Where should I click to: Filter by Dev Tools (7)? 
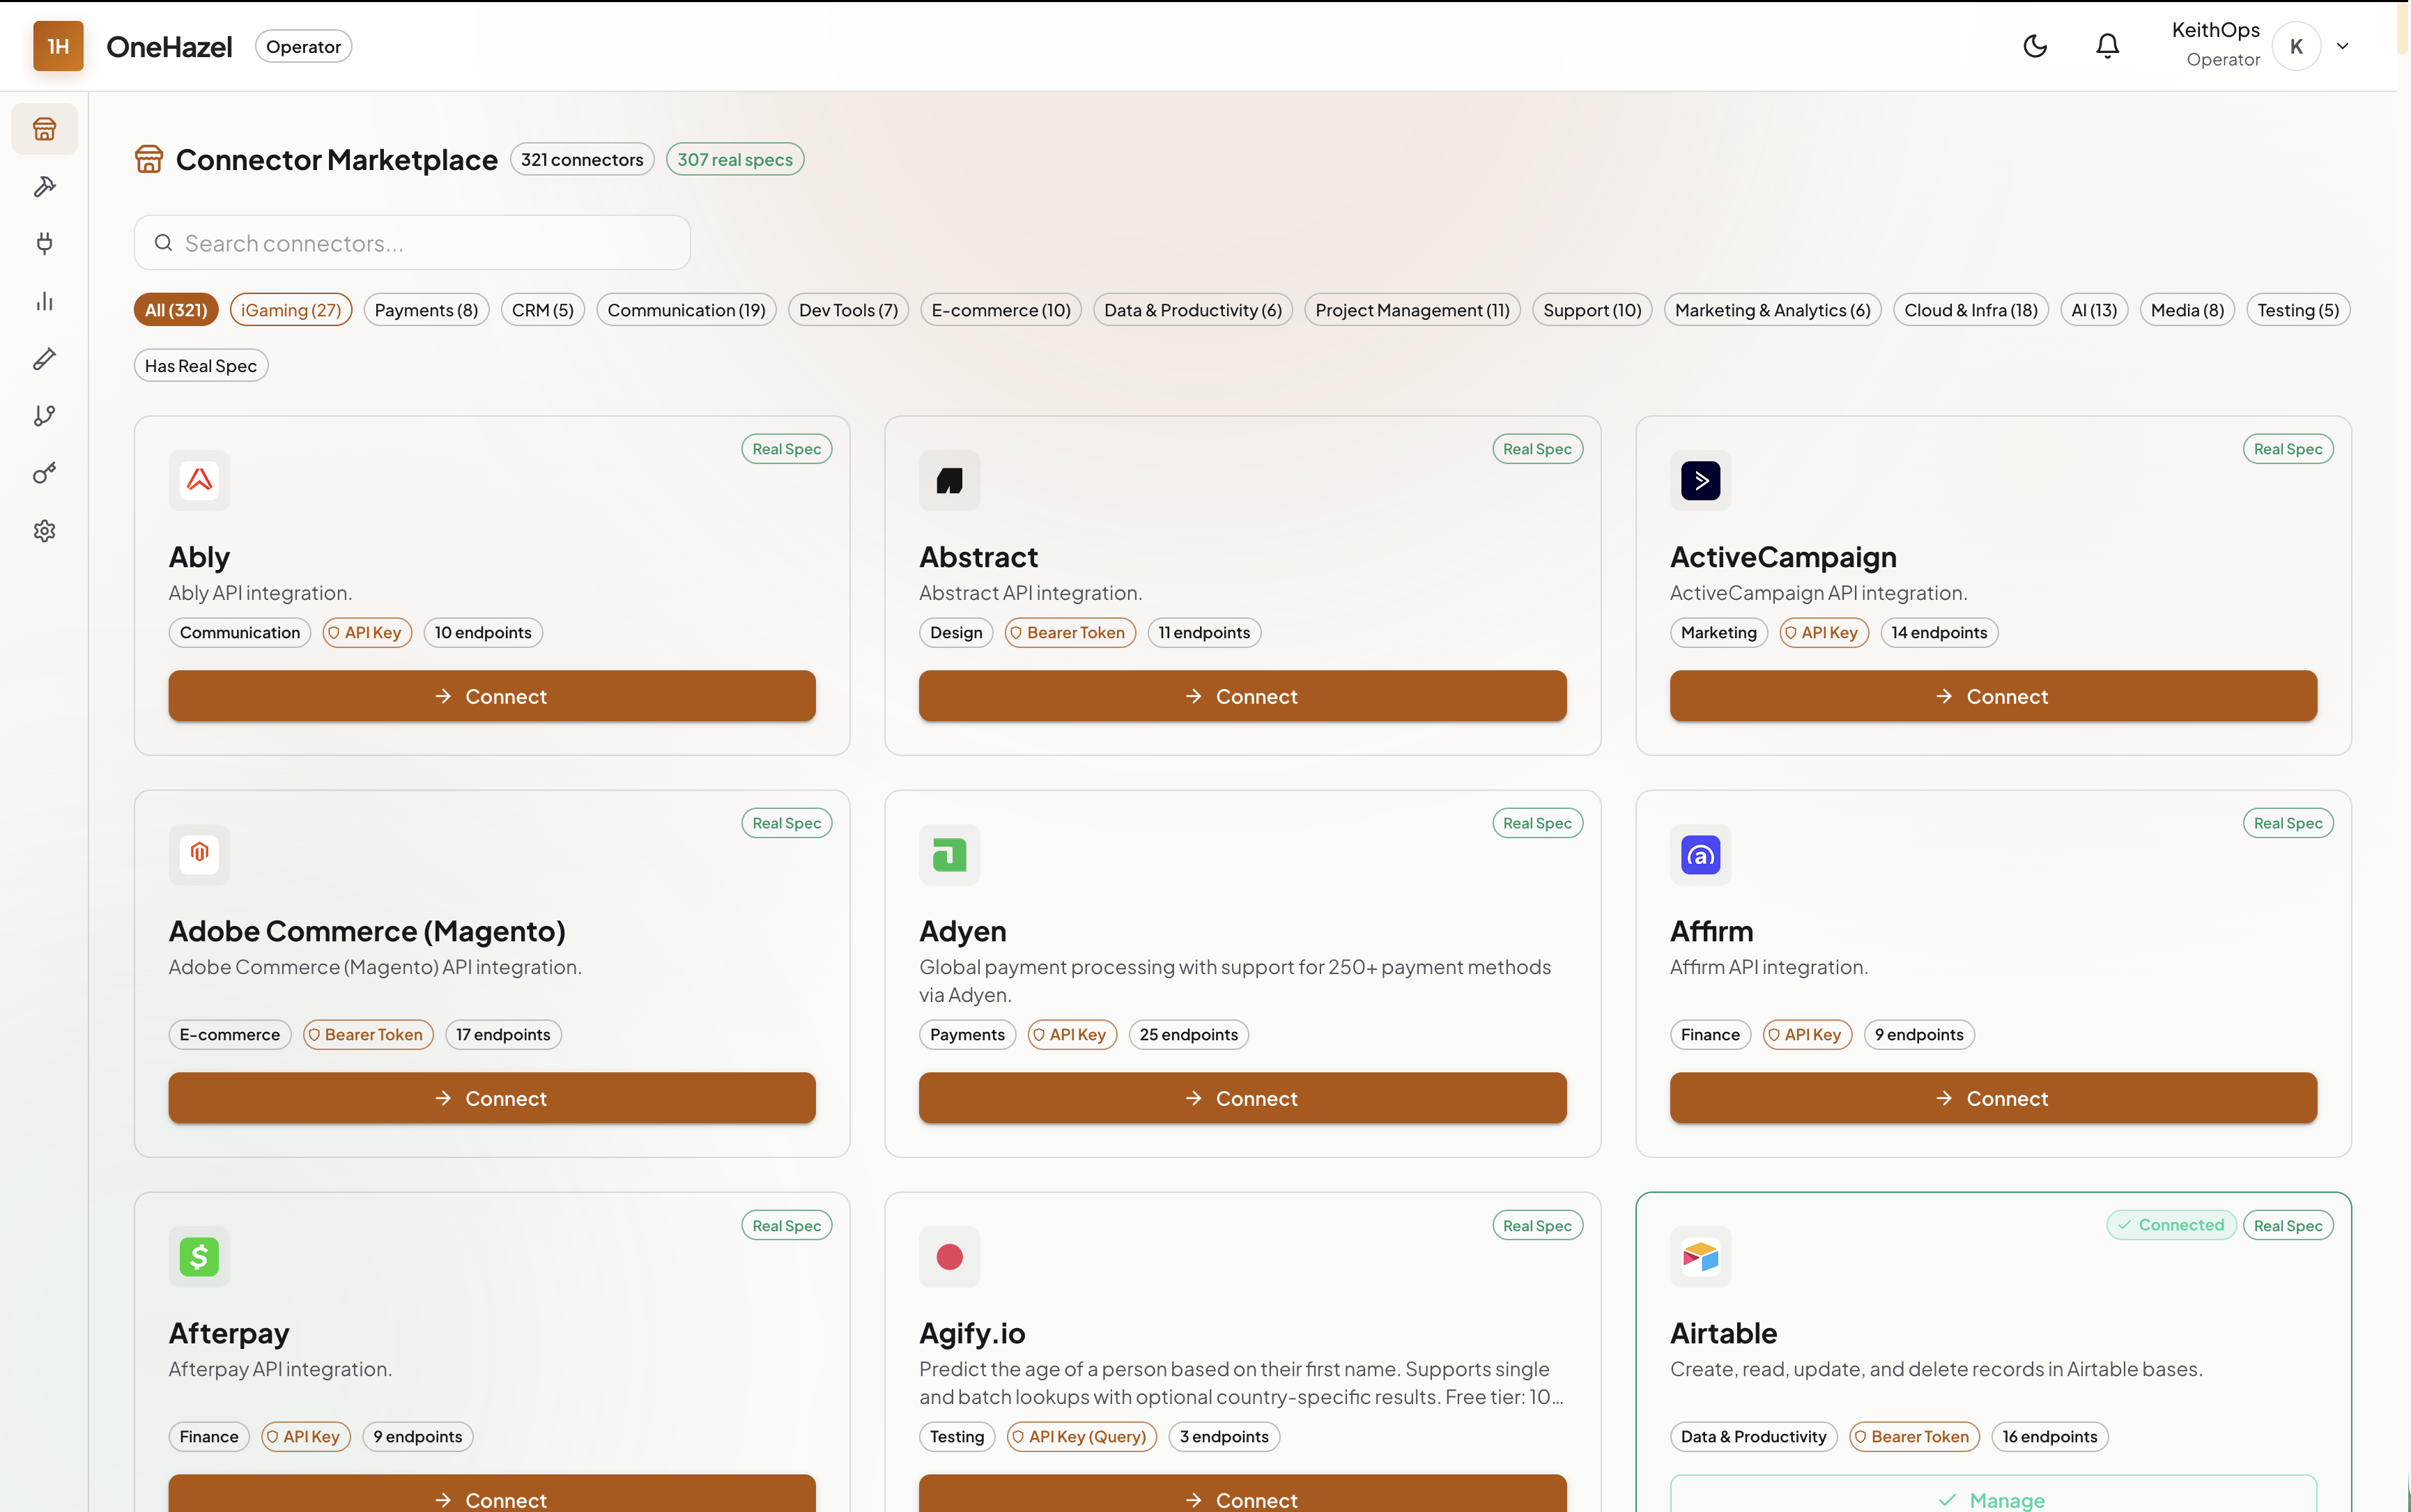[x=848, y=310]
